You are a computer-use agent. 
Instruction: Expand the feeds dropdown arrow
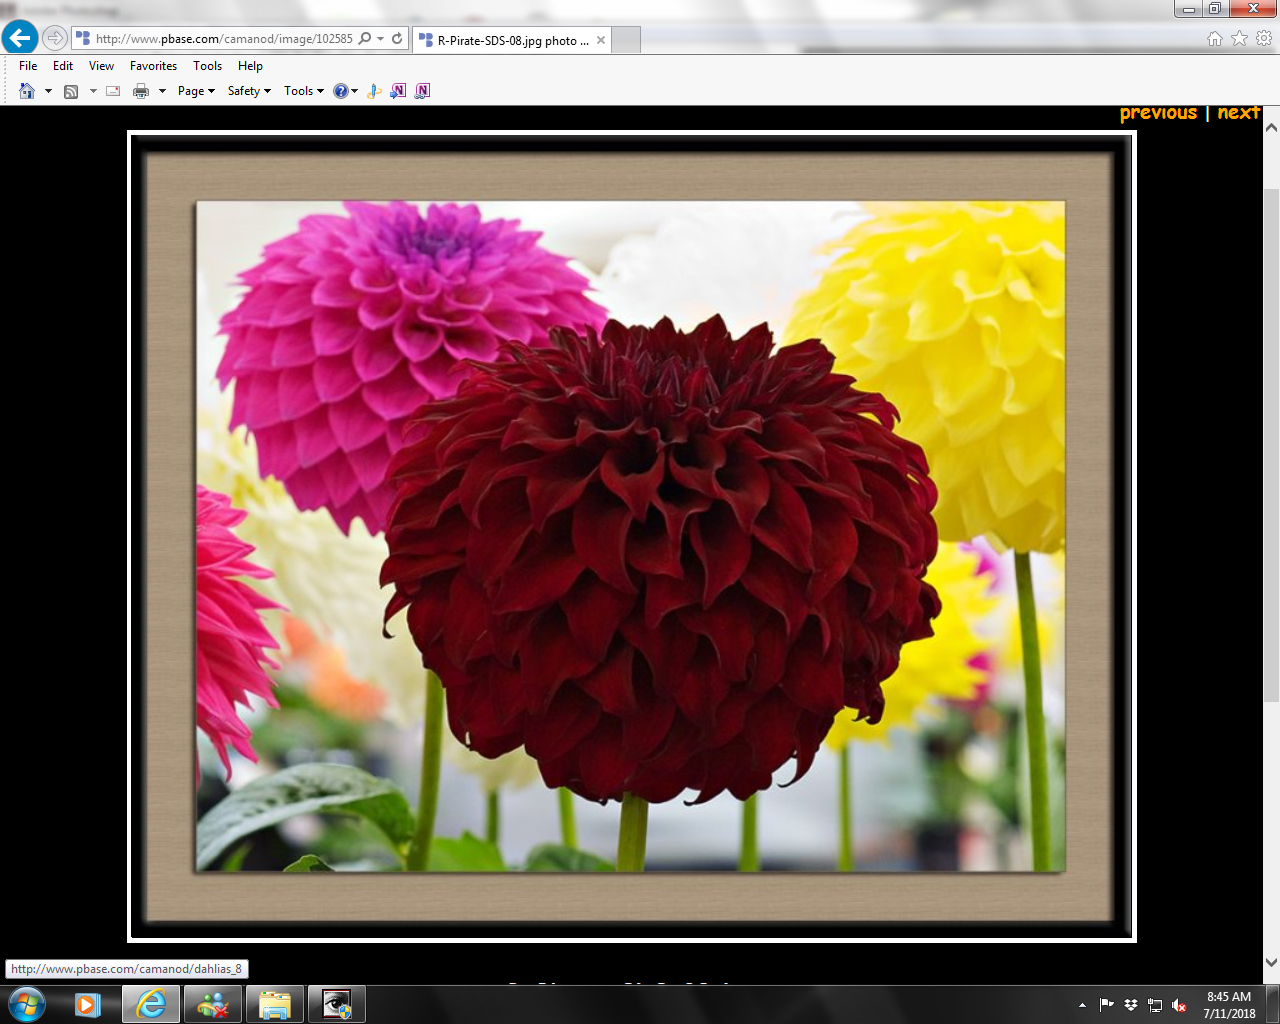[x=93, y=91]
